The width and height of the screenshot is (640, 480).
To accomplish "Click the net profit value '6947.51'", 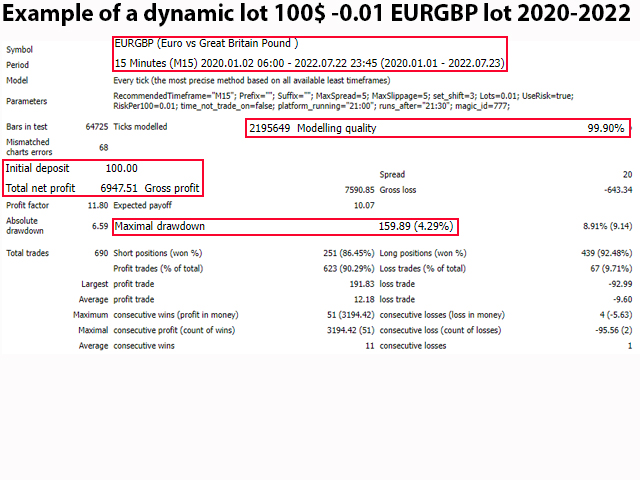I will point(119,188).
